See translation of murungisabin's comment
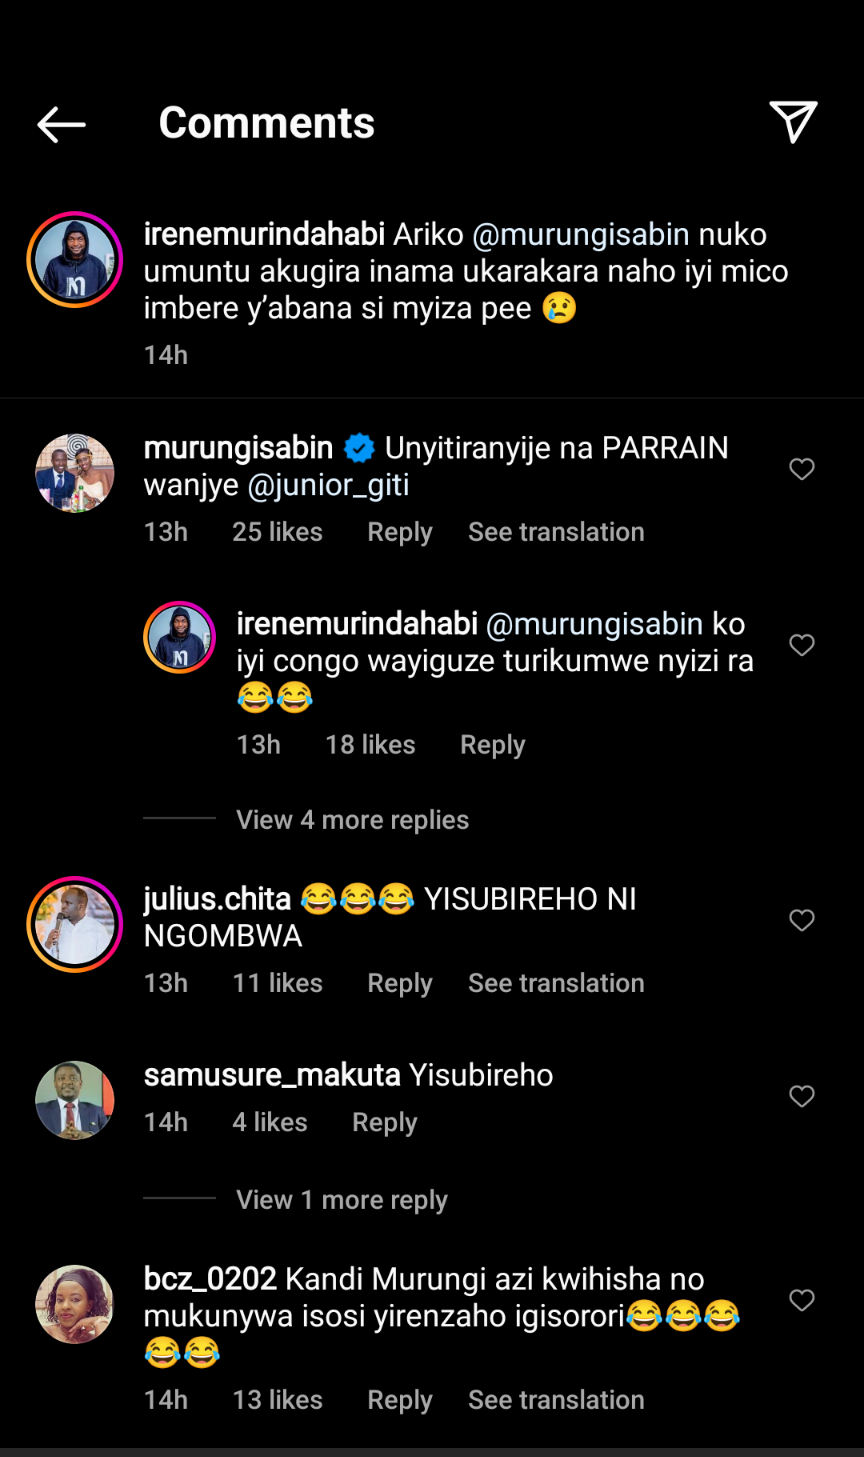This screenshot has width=864, height=1457. [x=556, y=532]
